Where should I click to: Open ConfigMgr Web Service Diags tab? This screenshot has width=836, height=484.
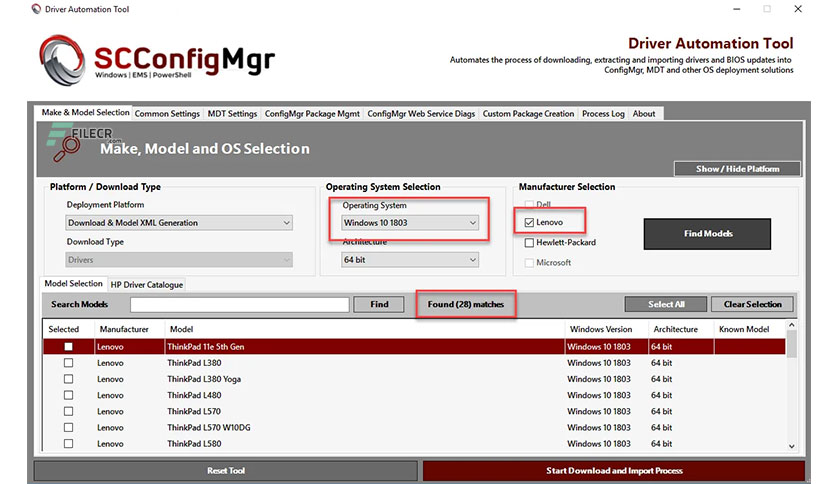coord(421,114)
